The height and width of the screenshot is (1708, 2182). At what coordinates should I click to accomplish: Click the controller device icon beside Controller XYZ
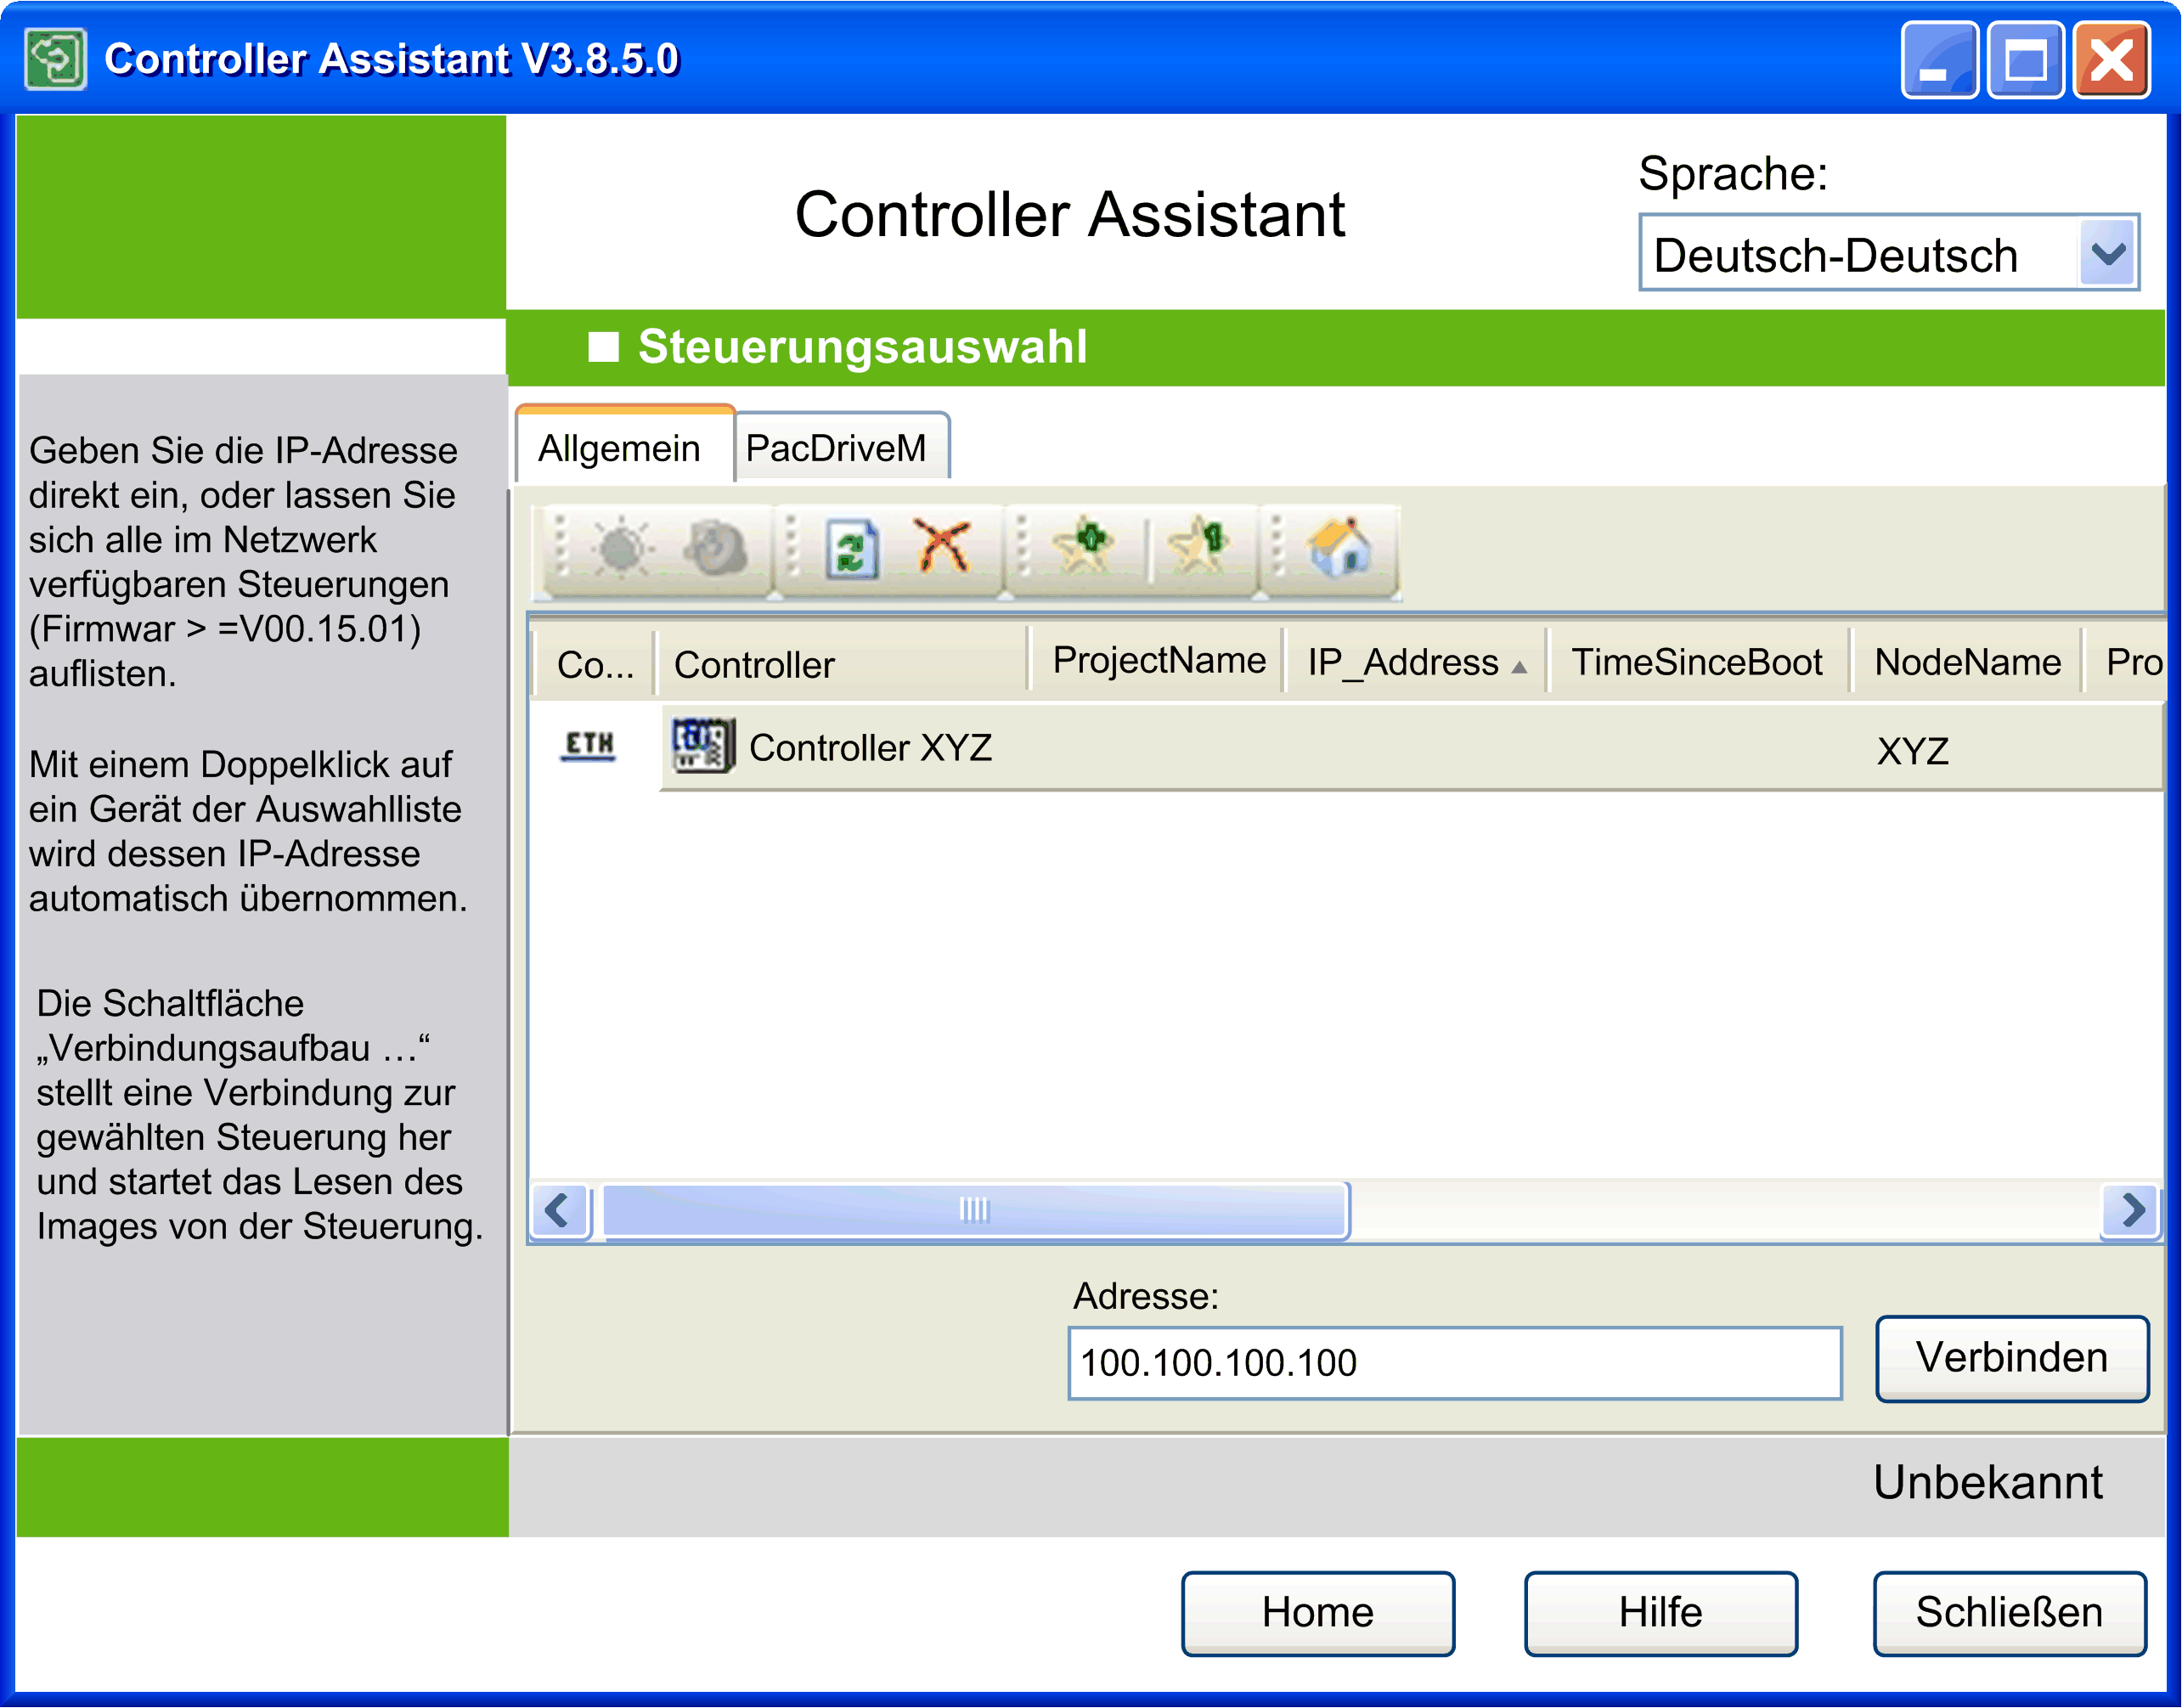coord(703,746)
